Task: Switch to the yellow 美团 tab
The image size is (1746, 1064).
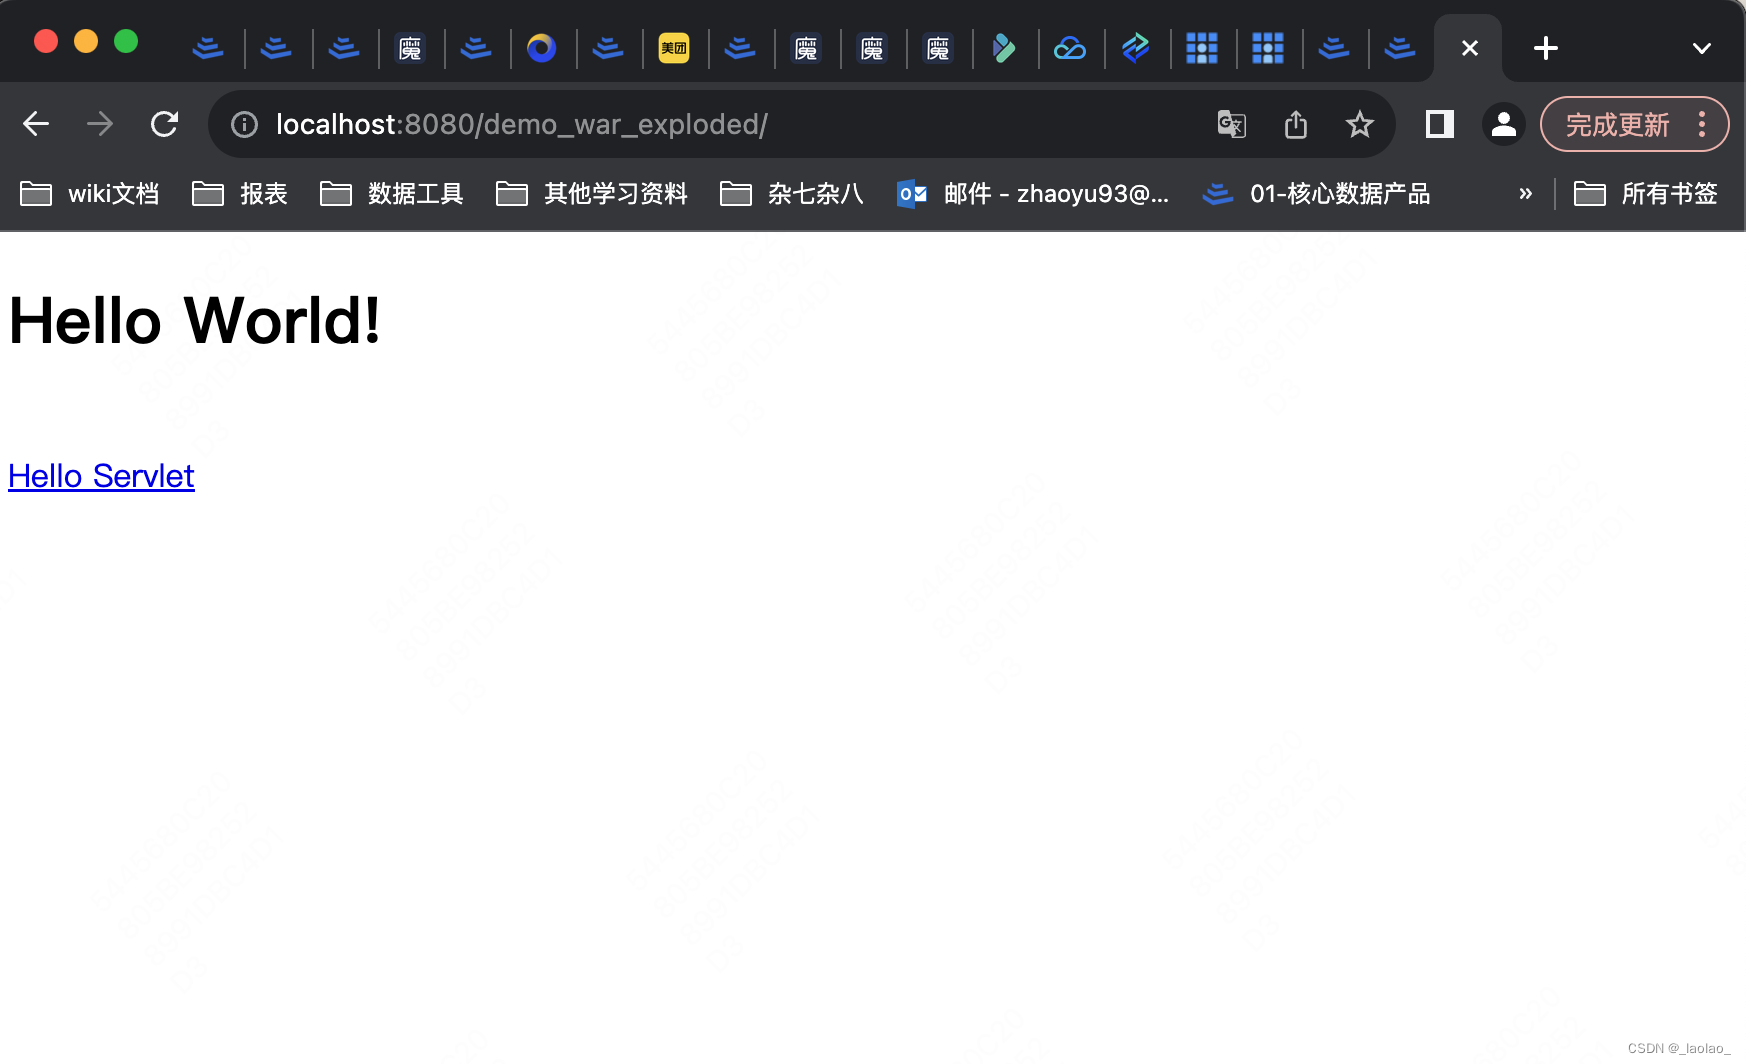Action: (x=674, y=48)
